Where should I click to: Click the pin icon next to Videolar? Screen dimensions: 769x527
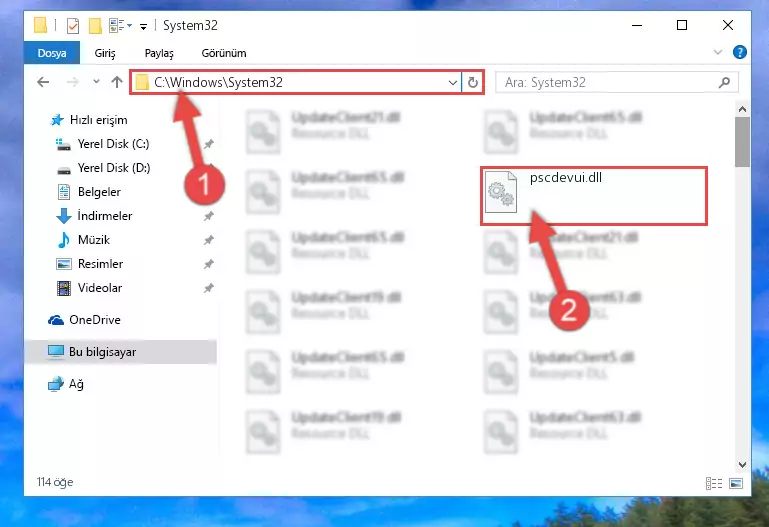(x=209, y=288)
